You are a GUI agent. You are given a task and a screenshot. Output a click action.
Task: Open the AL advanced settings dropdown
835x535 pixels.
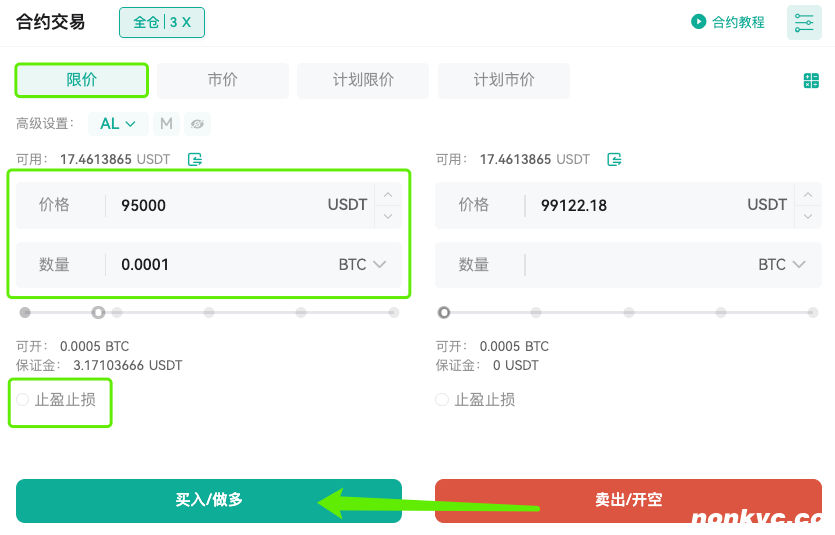click(x=118, y=124)
